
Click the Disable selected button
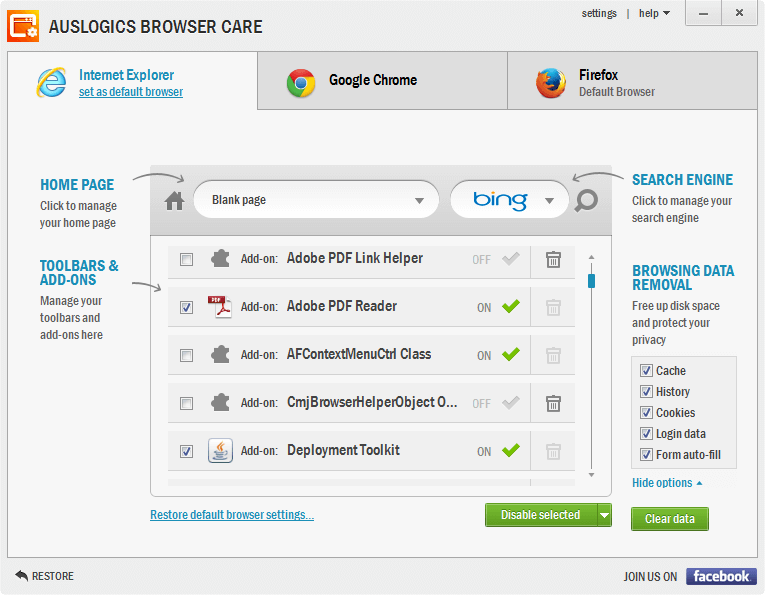pos(541,515)
